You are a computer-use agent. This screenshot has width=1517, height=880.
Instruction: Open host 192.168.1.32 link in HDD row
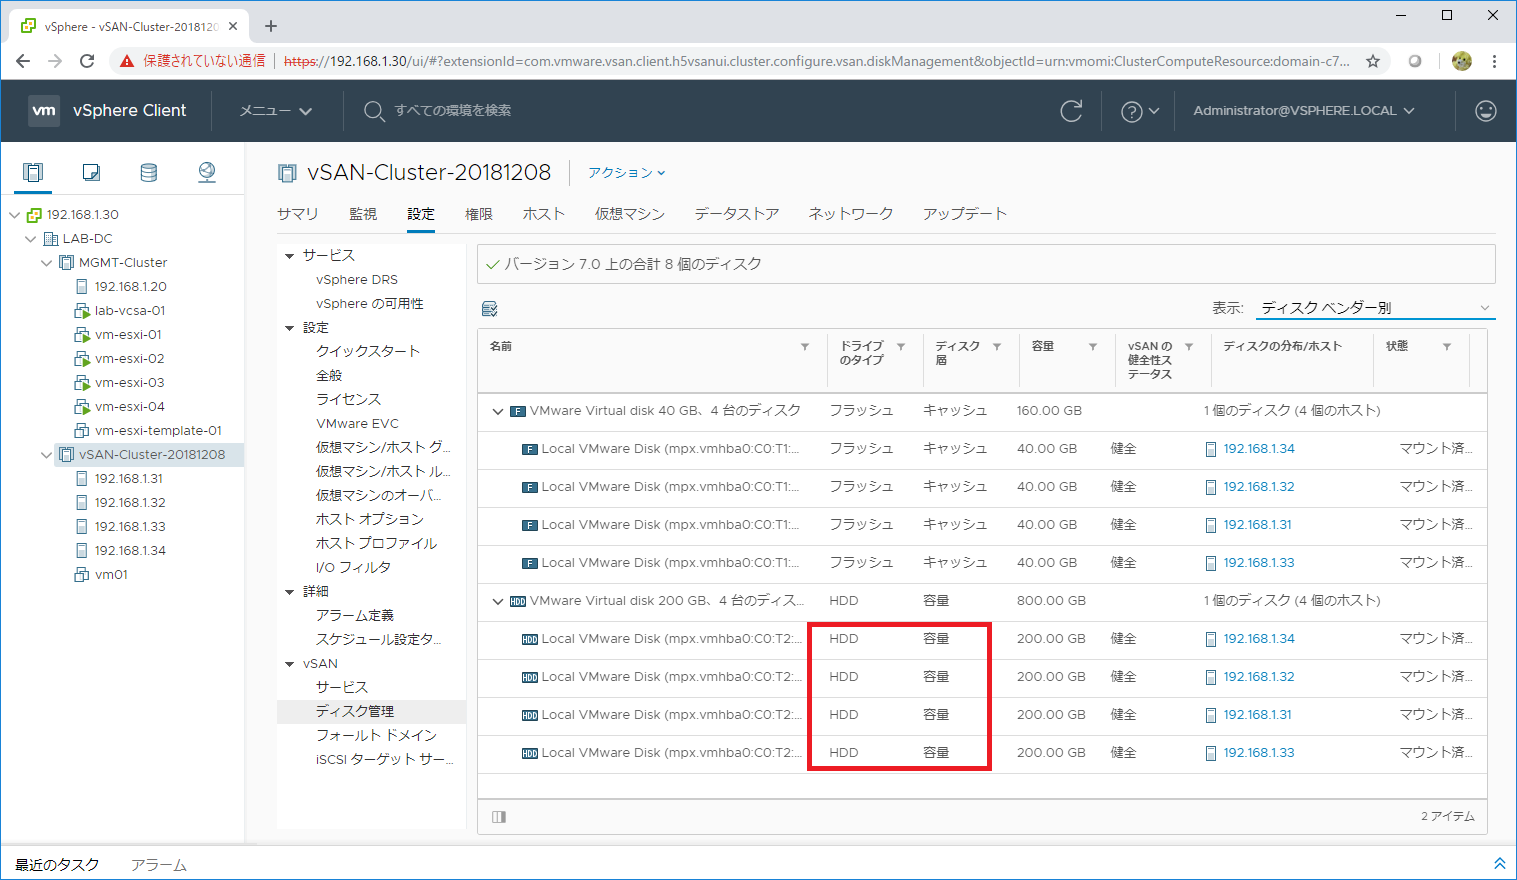pos(1259,677)
